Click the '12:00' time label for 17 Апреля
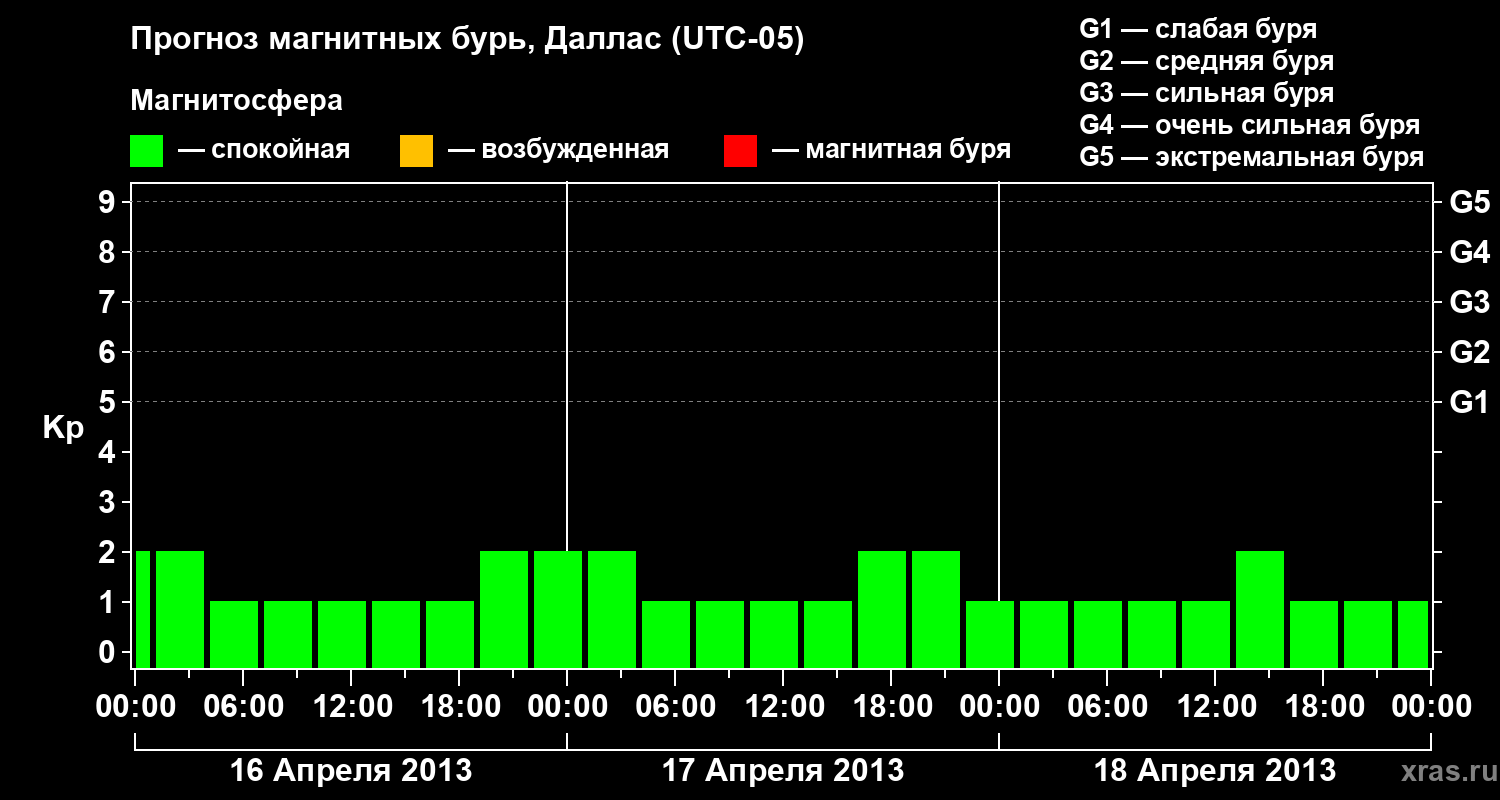1500x800 pixels. 783,707
